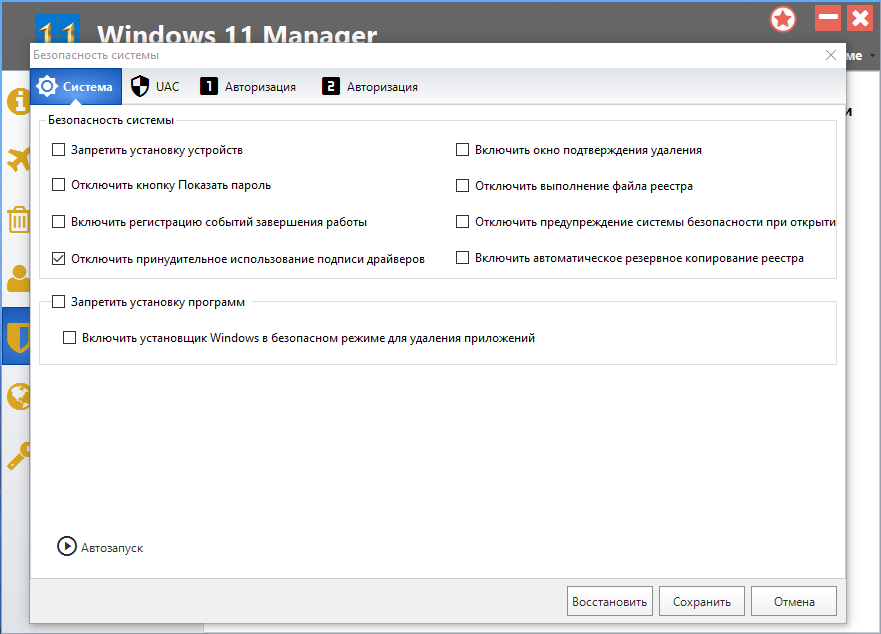This screenshot has height=634, width=881.
Task: Open the Cleaner trash bin sidebar icon
Action: pyautogui.click(x=19, y=219)
